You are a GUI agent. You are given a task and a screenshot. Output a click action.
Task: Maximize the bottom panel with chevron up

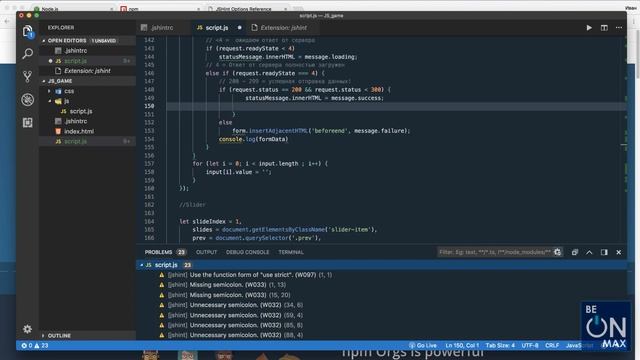tap(589, 252)
